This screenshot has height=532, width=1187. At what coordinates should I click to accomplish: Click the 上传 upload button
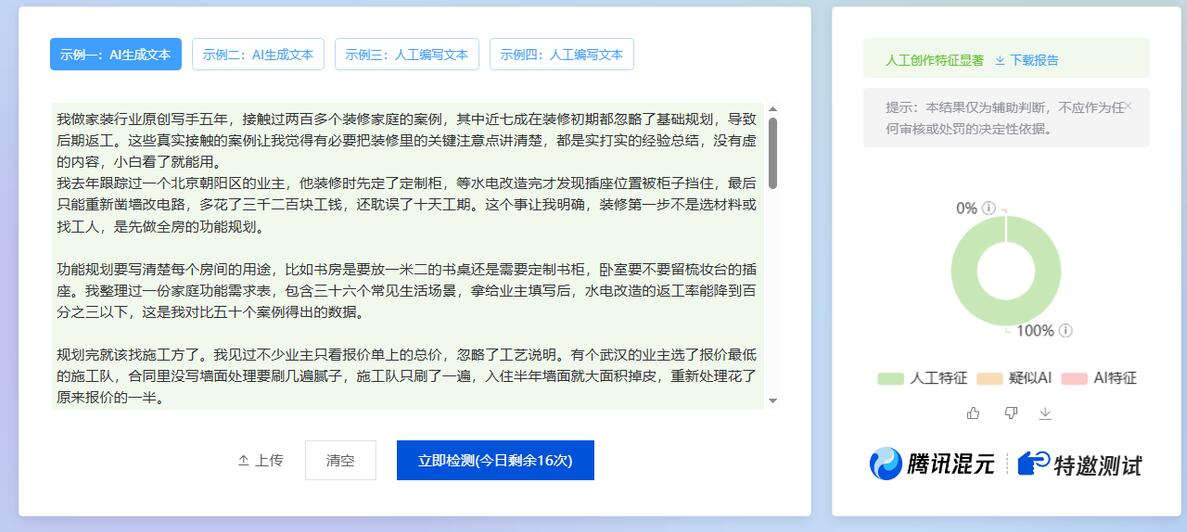[x=260, y=460]
